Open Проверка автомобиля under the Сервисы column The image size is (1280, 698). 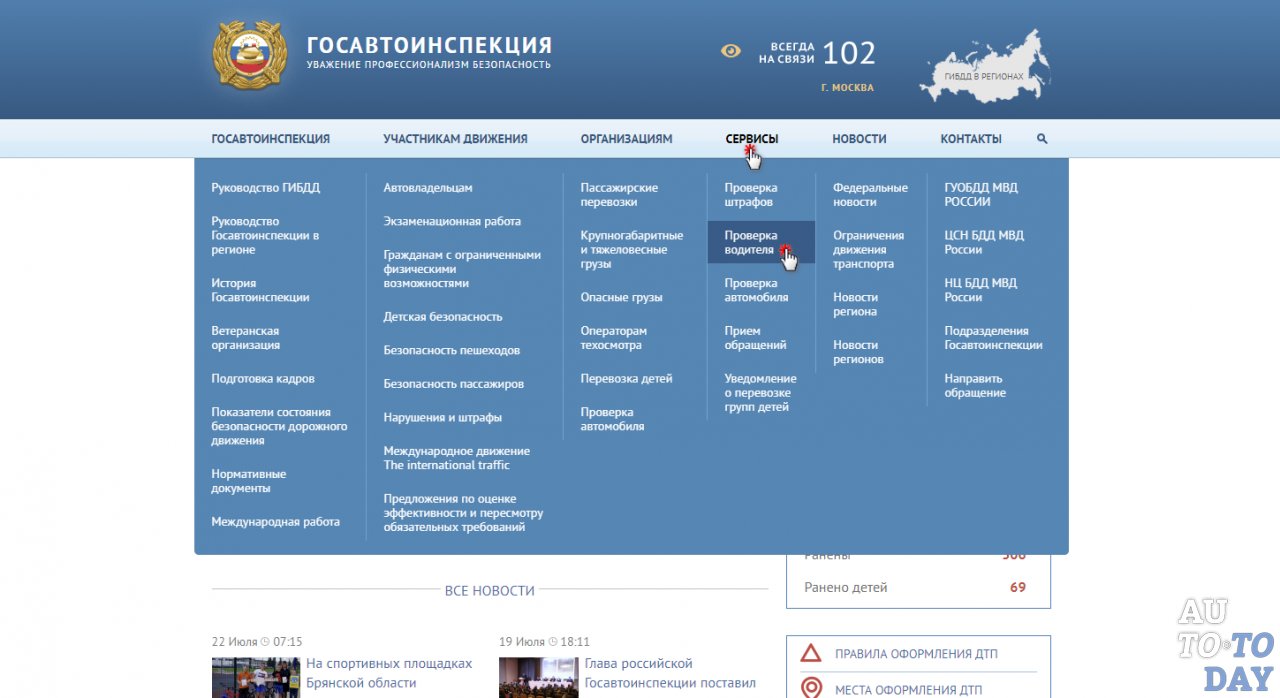(x=756, y=290)
